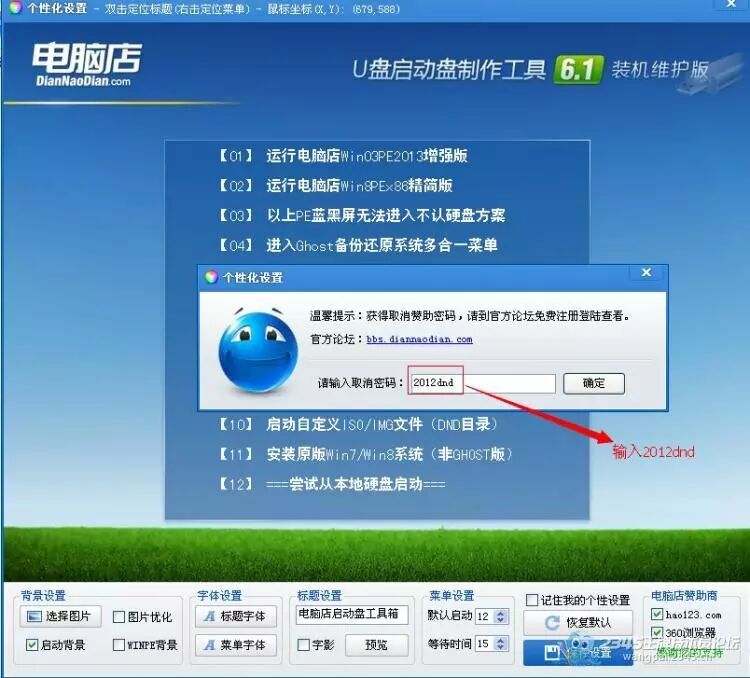The image size is (750, 678).
Task: Click the main window title bar icon
Action: coord(15,7)
